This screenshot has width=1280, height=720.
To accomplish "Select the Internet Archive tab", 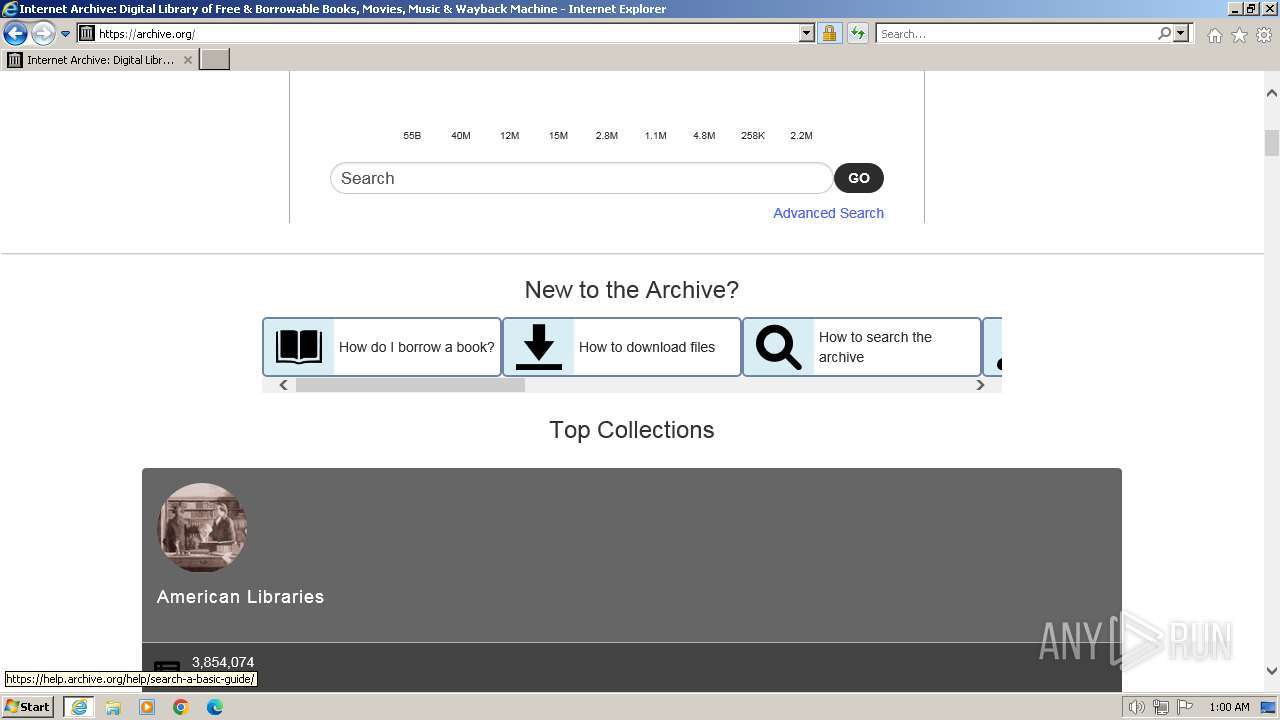I will coord(100,60).
